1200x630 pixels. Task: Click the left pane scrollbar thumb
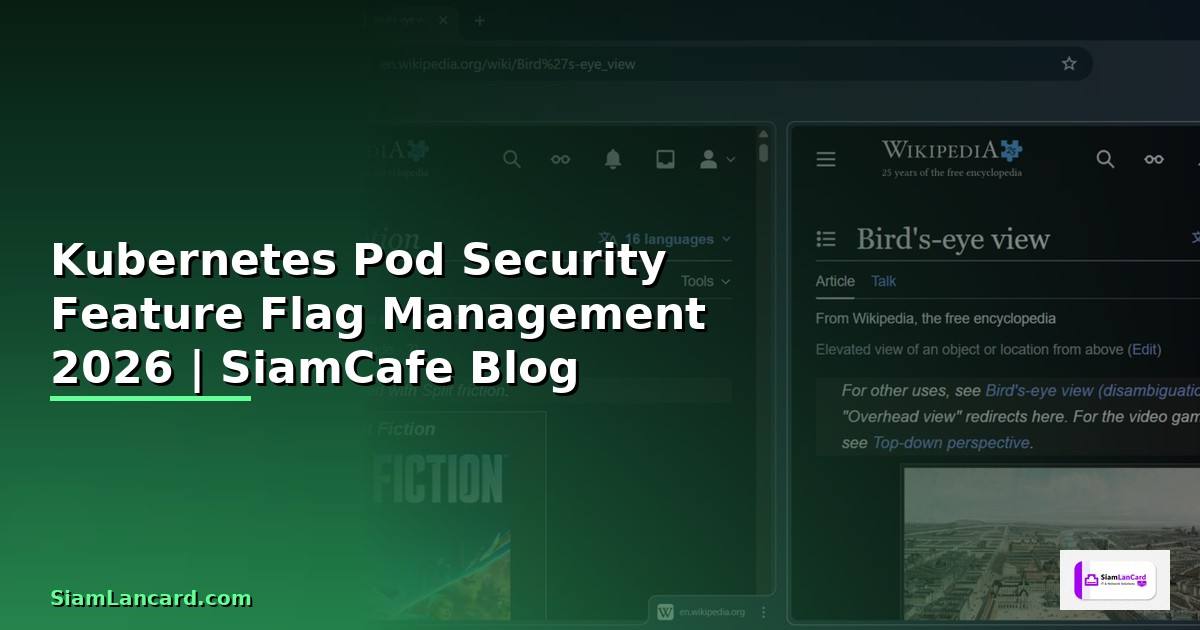(763, 152)
